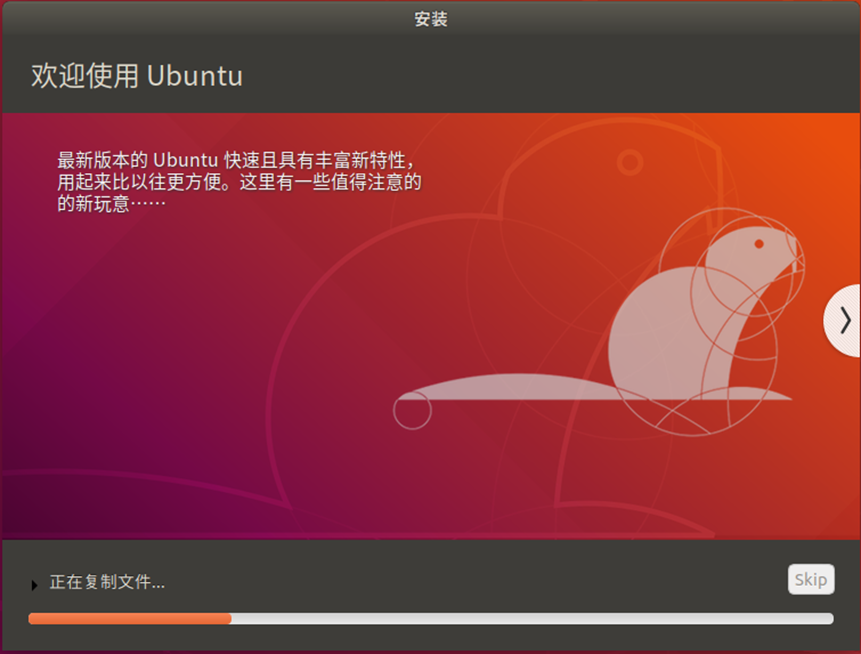Click the slideshow paragraph starting 最新版本的
861x654 pixels.
[239, 182]
